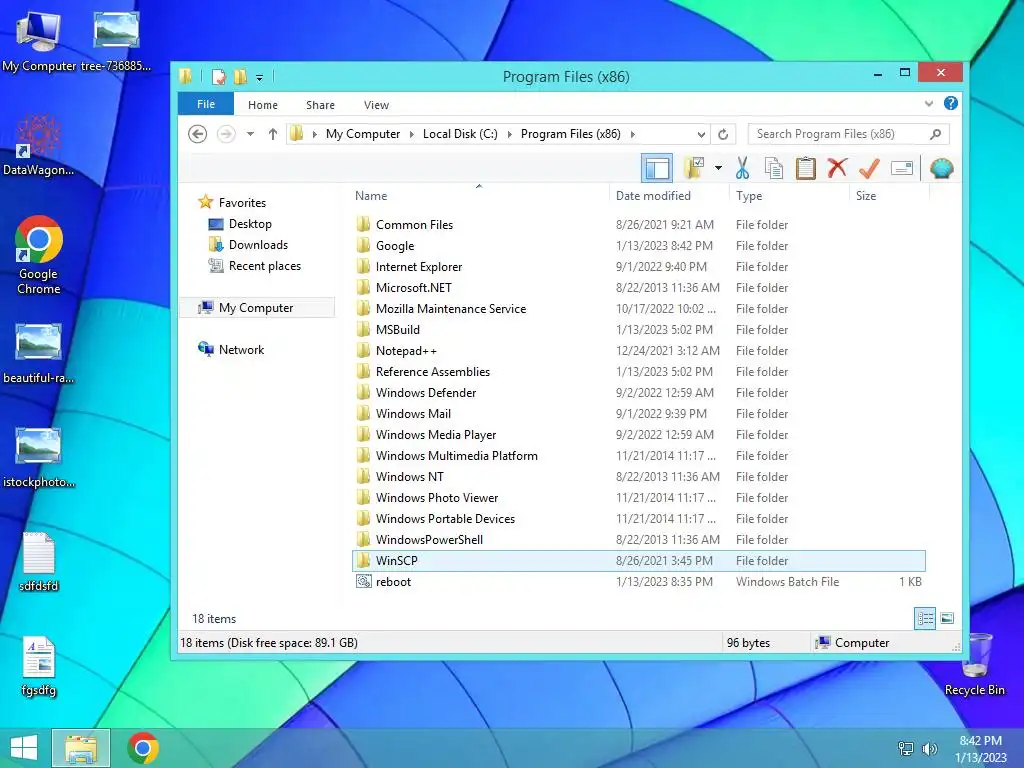This screenshot has width=1024, height=768.
Task: Select My Computer in the navigation pane
Action: pyautogui.click(x=256, y=308)
